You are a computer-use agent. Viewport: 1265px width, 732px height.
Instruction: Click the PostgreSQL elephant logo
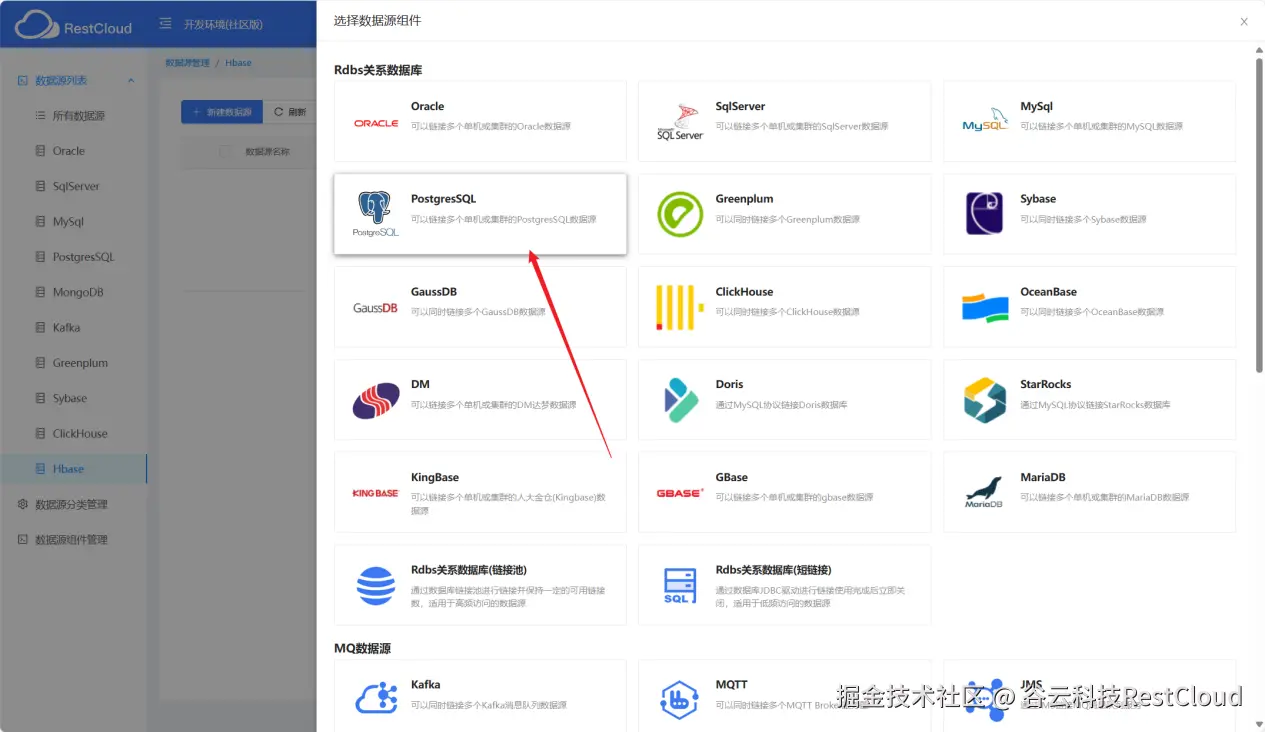[376, 214]
